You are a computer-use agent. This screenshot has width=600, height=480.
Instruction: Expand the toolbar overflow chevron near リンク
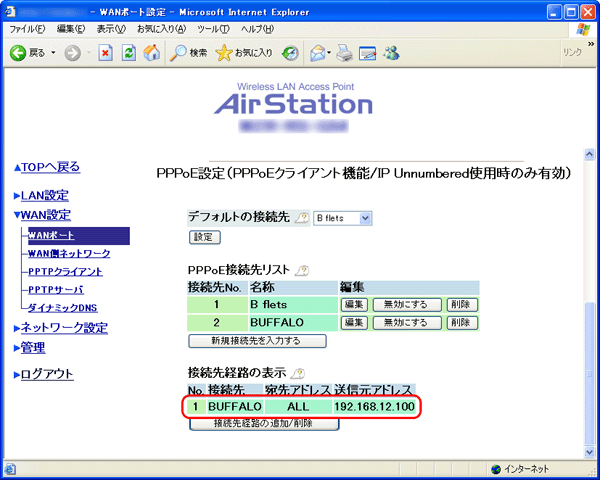tap(591, 44)
